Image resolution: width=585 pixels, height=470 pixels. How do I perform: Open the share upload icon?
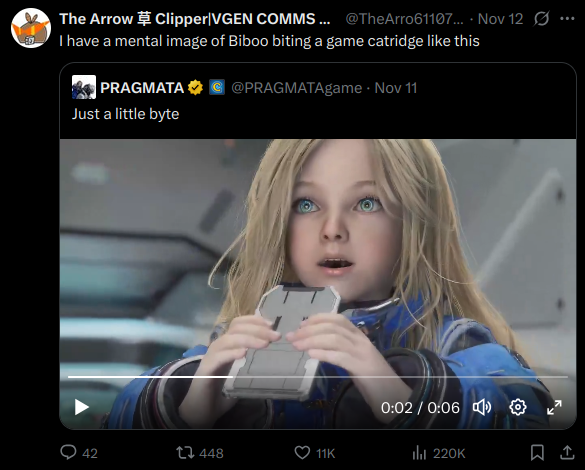point(567,452)
